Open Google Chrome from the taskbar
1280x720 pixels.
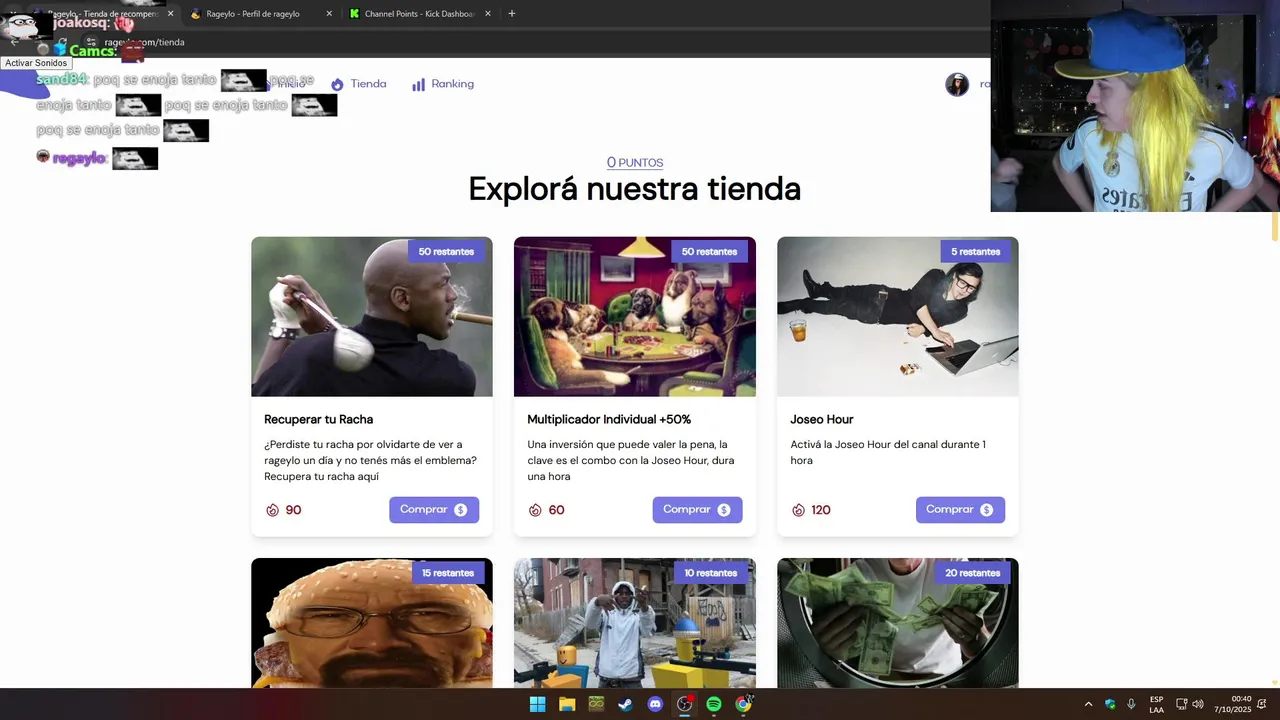pos(743,704)
